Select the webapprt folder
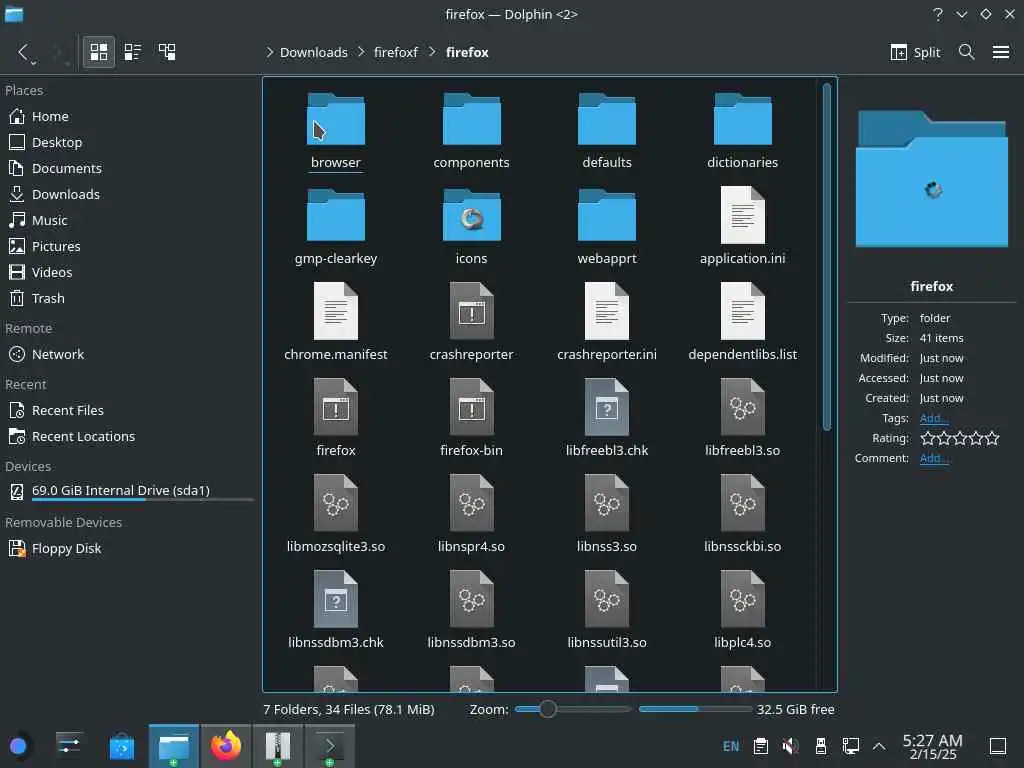 click(607, 227)
